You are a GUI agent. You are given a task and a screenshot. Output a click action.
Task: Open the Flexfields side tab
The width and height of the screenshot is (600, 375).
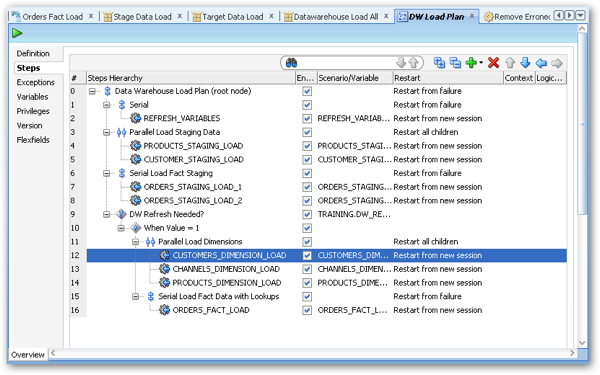coord(33,140)
